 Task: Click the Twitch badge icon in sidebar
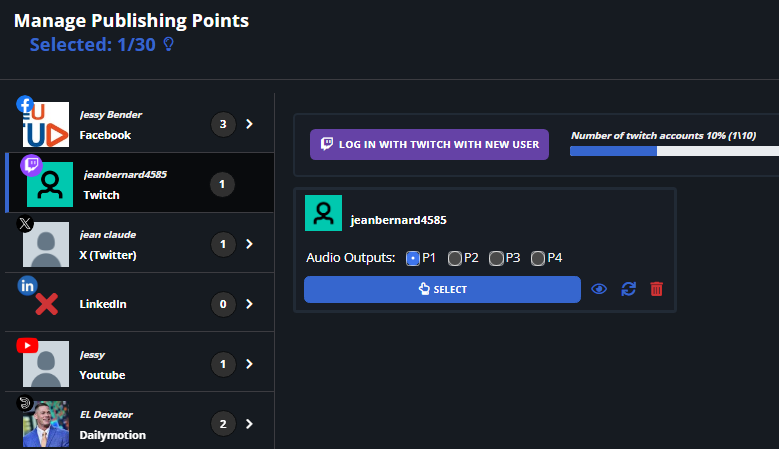(30, 165)
